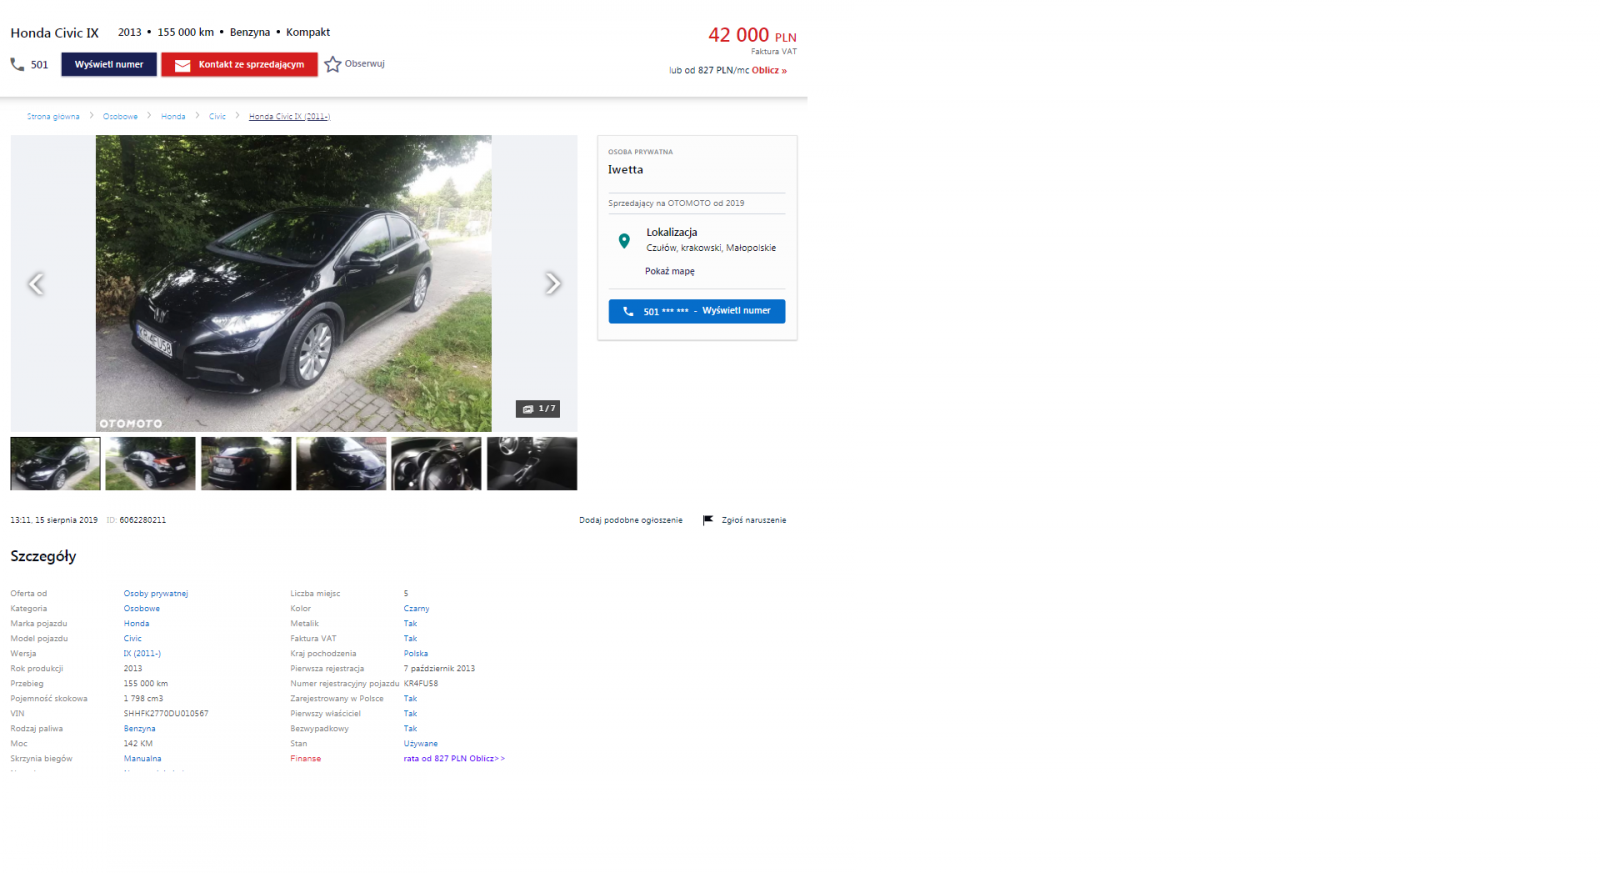Open Strona główna breadcrumb
1600x873 pixels.
[53, 117]
